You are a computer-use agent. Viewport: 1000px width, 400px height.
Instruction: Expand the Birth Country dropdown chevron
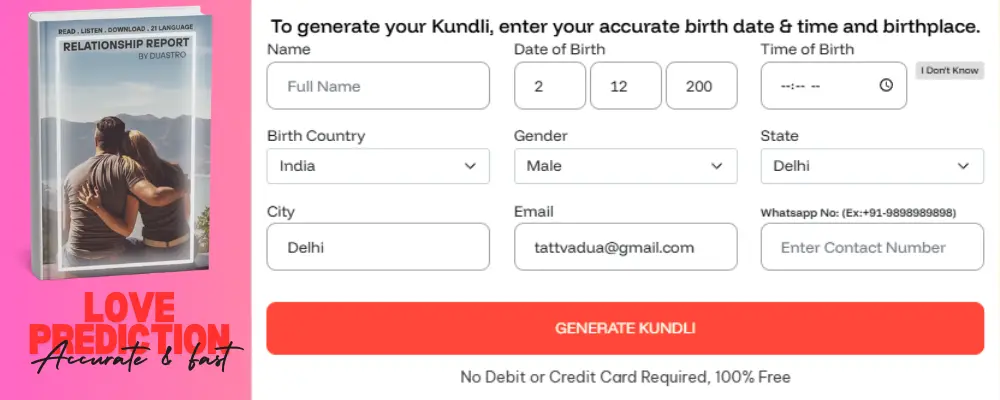(x=470, y=166)
